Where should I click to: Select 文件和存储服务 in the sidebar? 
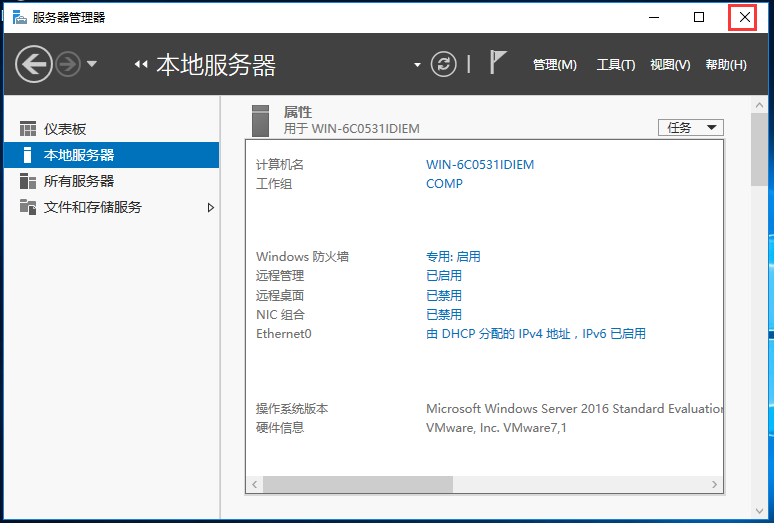(x=111, y=207)
